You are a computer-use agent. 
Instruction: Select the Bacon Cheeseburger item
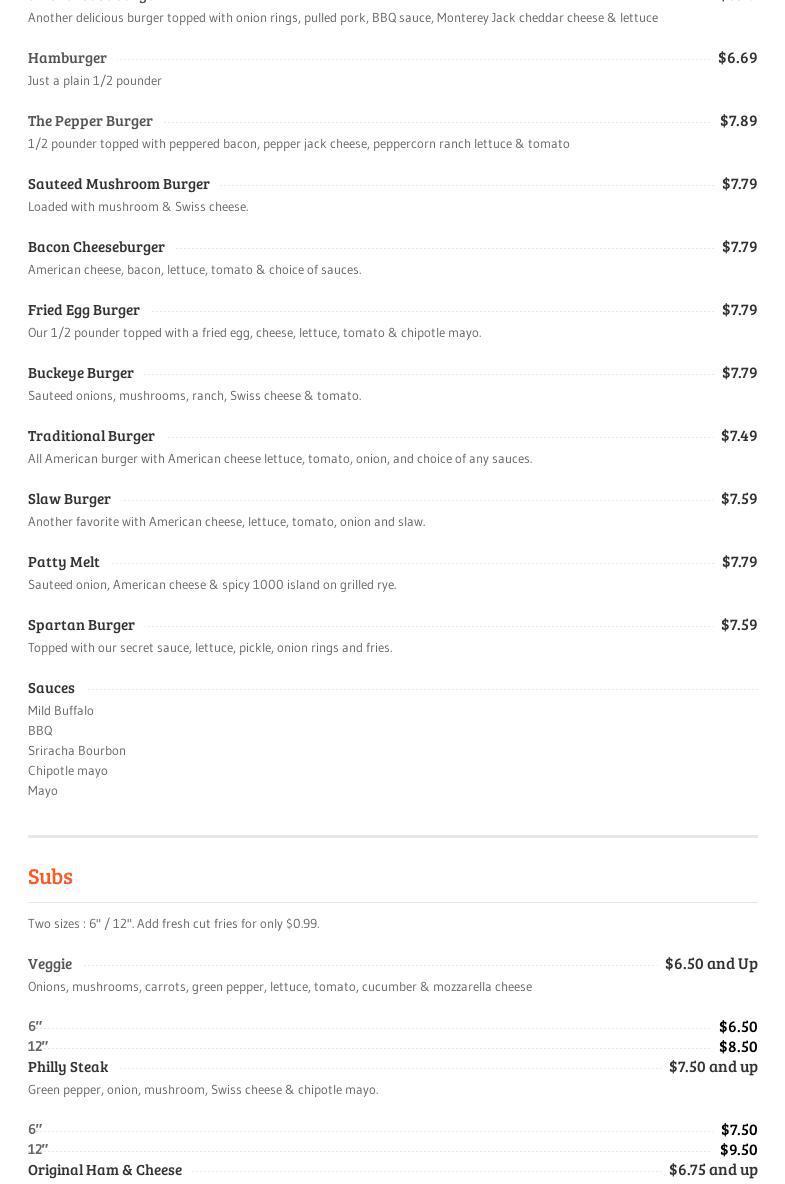pos(96,247)
